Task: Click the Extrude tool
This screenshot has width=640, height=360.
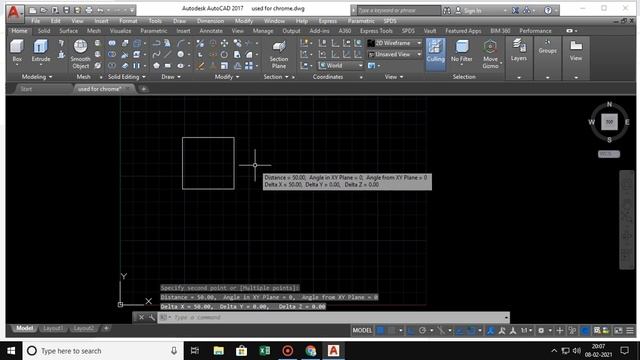Action: [41, 50]
